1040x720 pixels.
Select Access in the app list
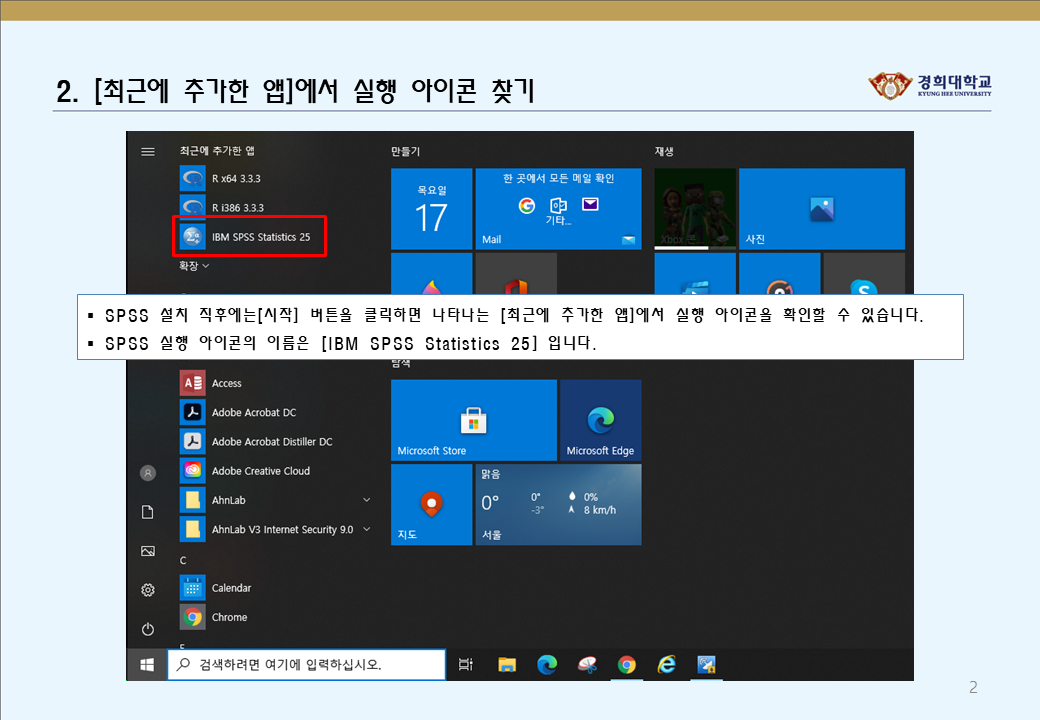[x=226, y=382]
